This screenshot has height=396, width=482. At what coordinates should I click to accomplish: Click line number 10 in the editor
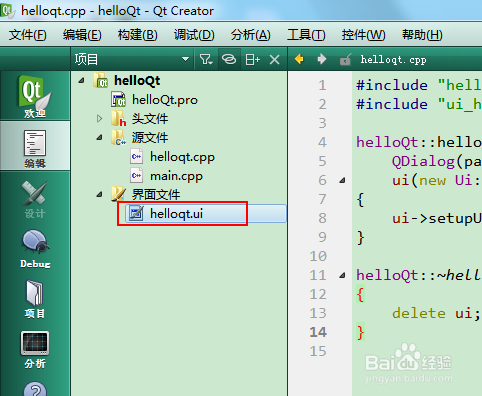(318, 256)
